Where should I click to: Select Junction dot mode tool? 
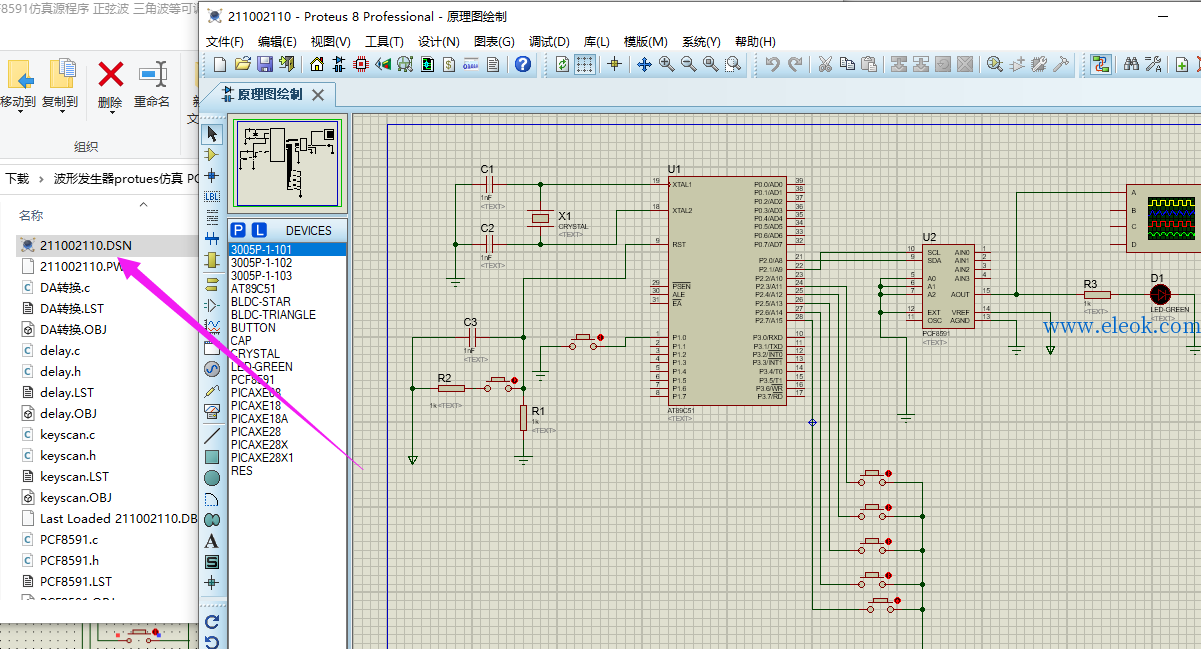pos(212,176)
